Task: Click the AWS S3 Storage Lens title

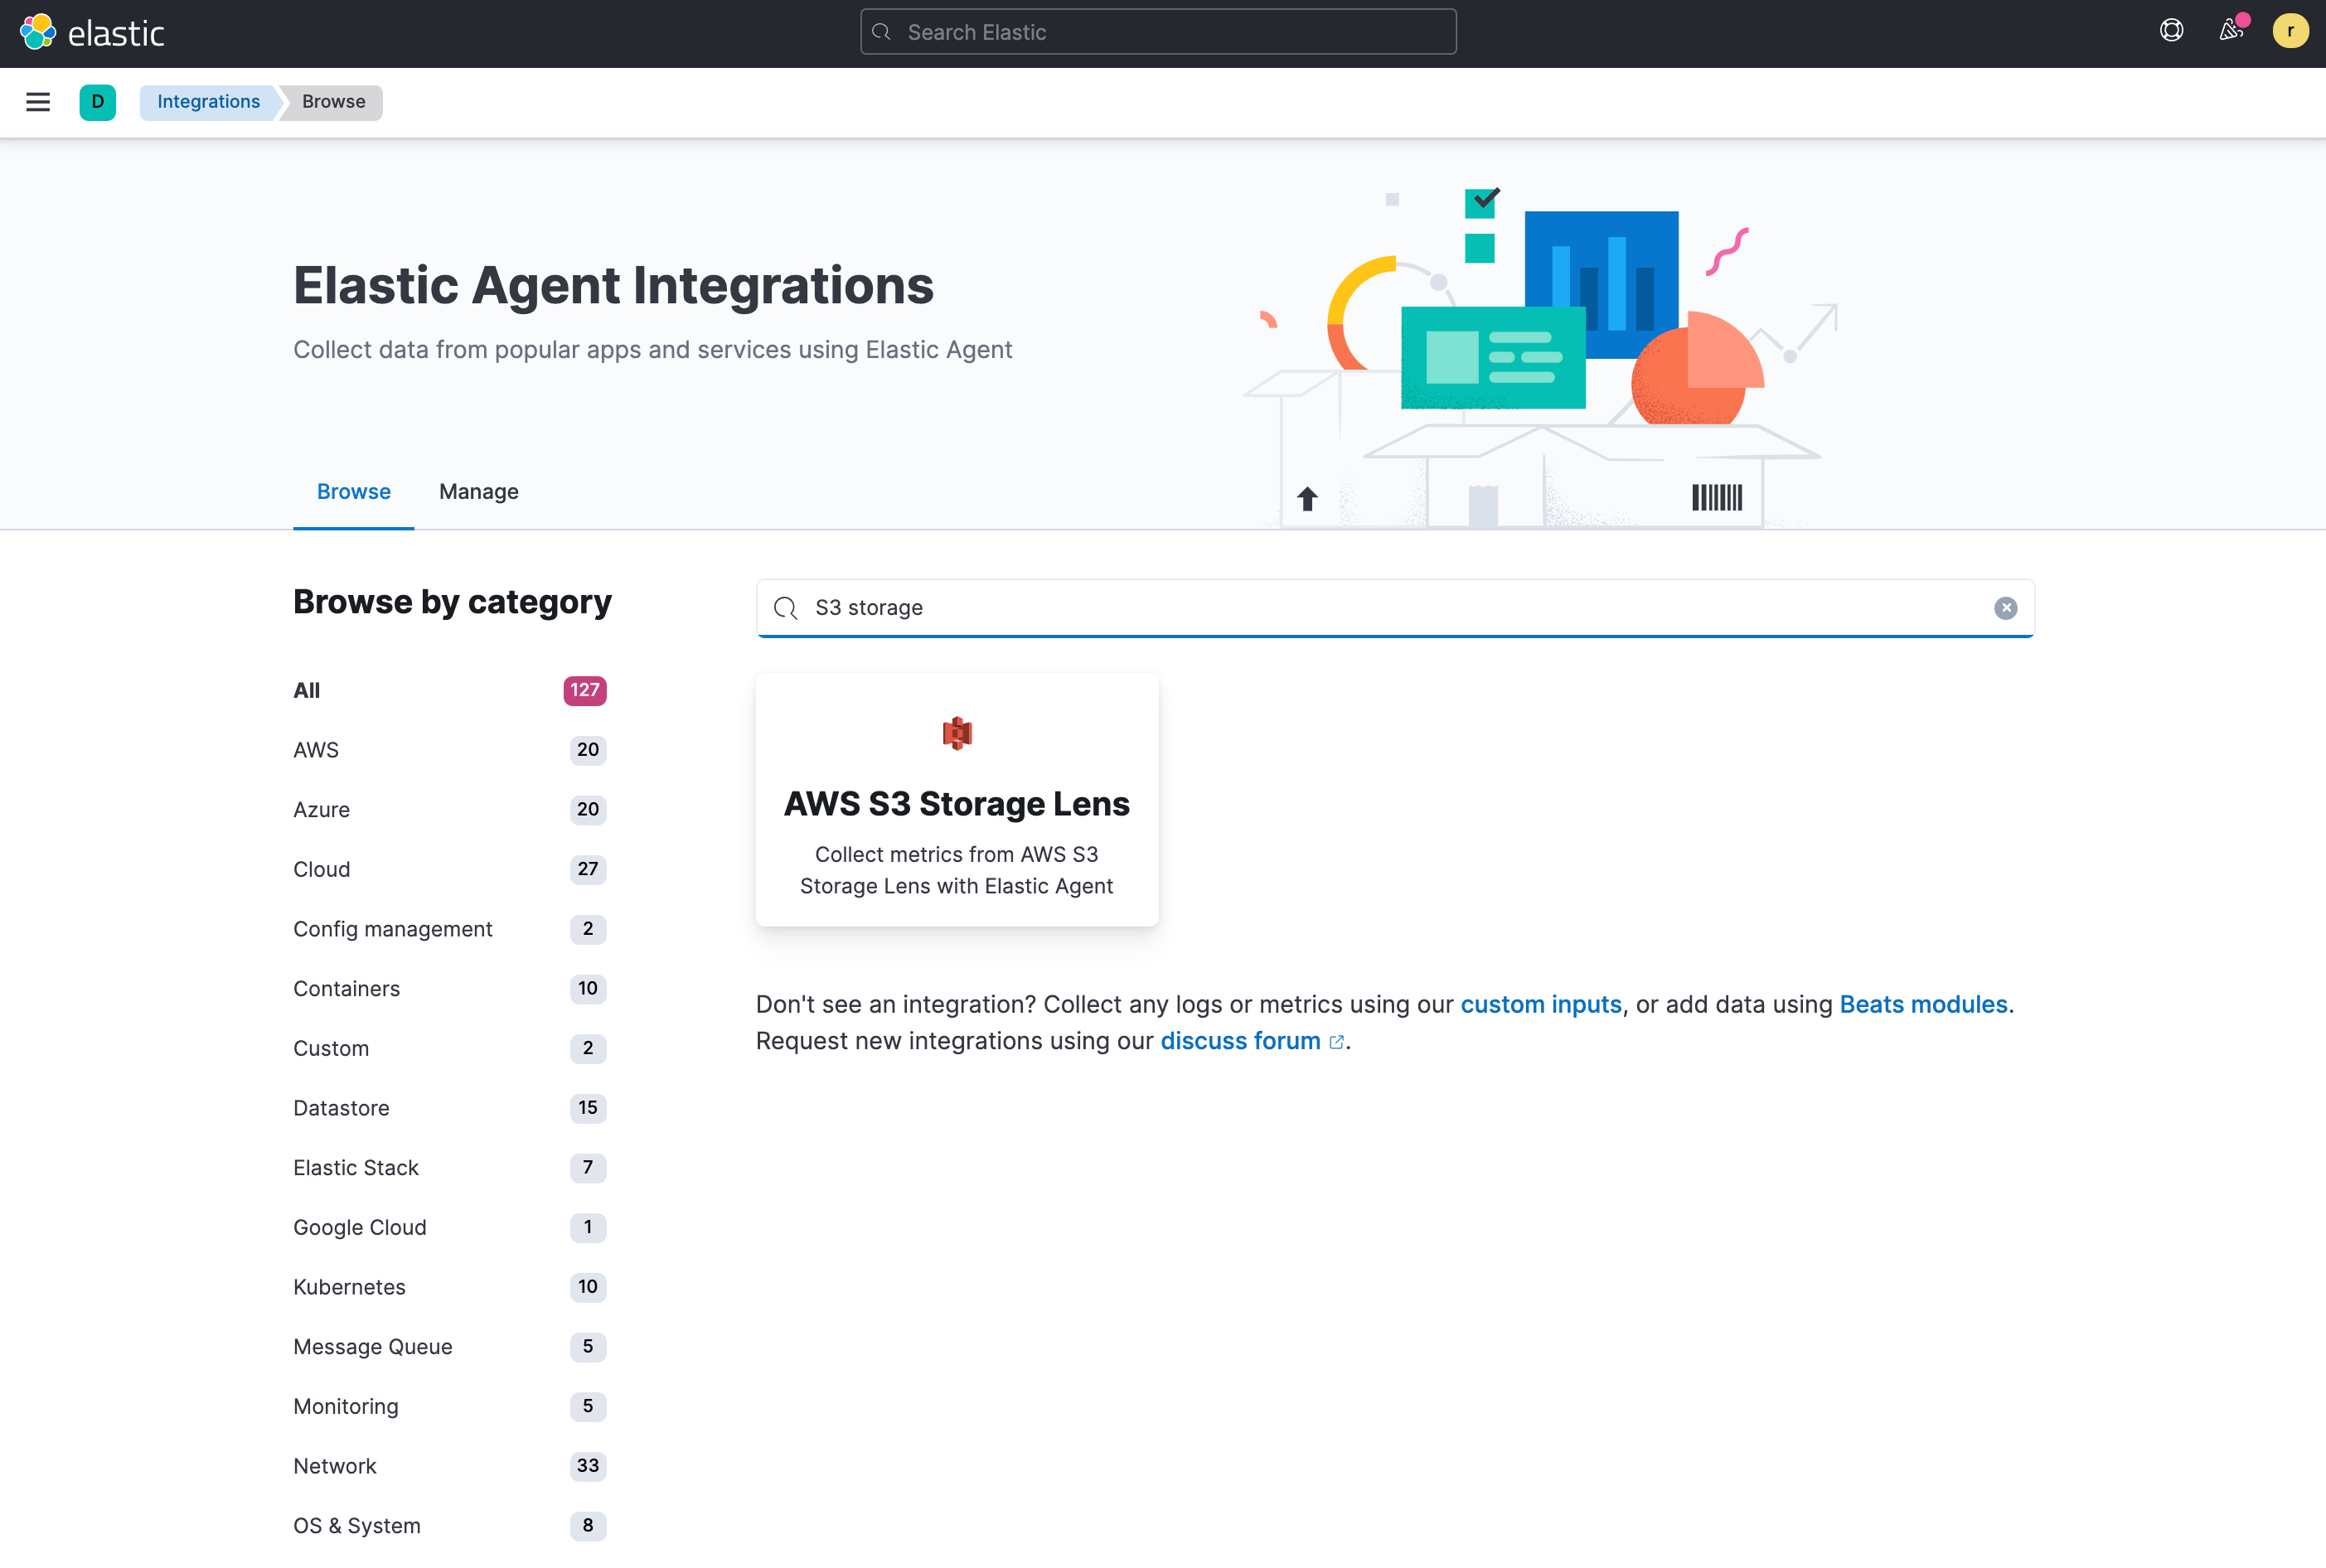Action: 957,804
